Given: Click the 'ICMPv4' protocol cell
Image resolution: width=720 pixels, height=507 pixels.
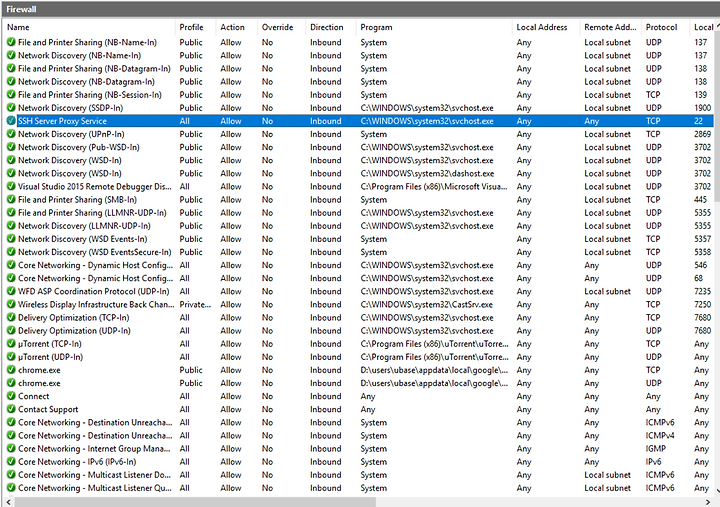Looking at the screenshot, I should click(660, 435).
